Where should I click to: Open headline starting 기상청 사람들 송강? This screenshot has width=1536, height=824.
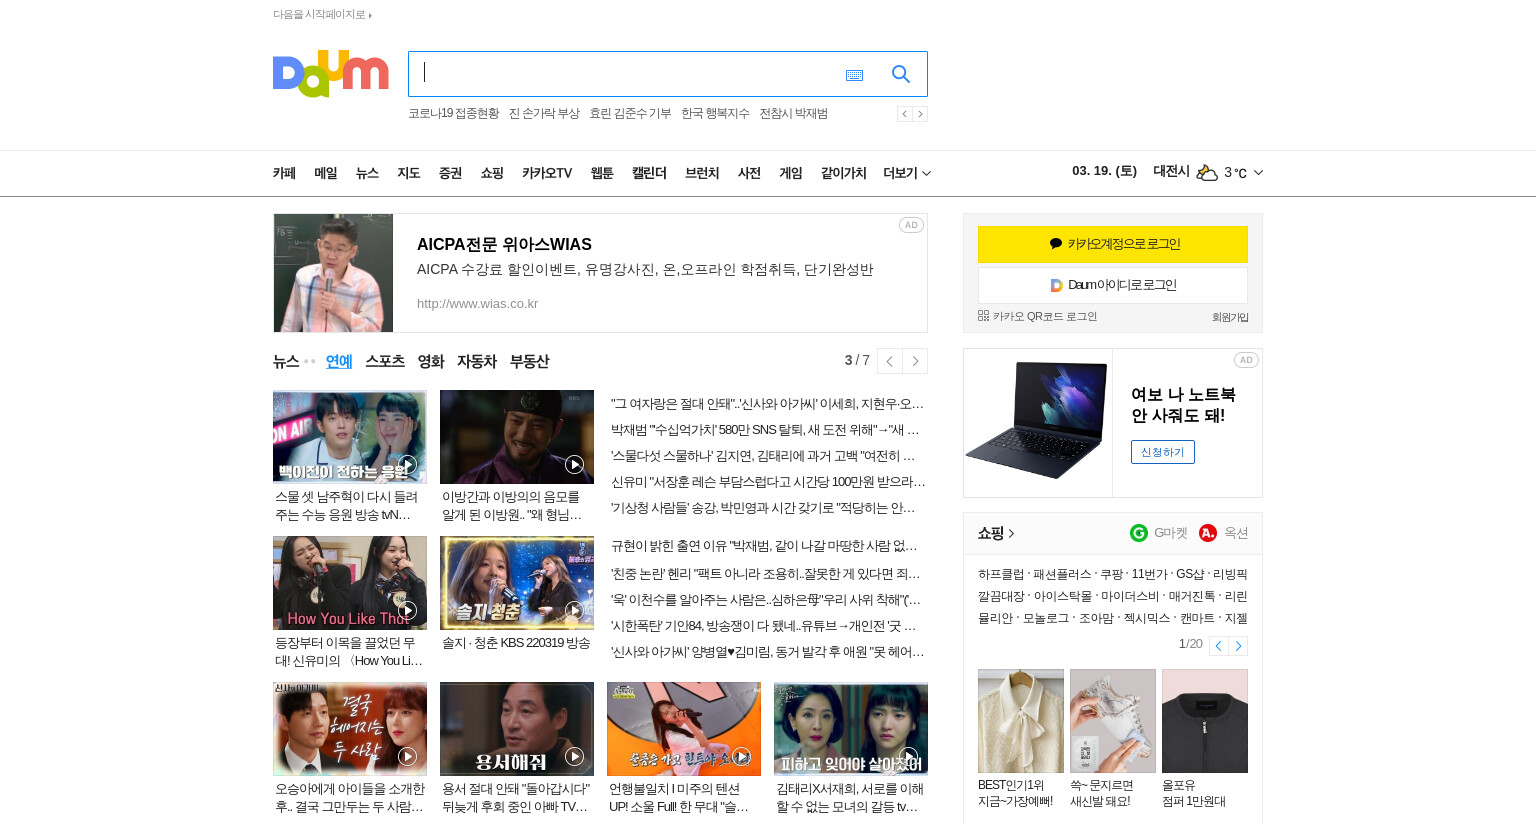[x=763, y=508]
